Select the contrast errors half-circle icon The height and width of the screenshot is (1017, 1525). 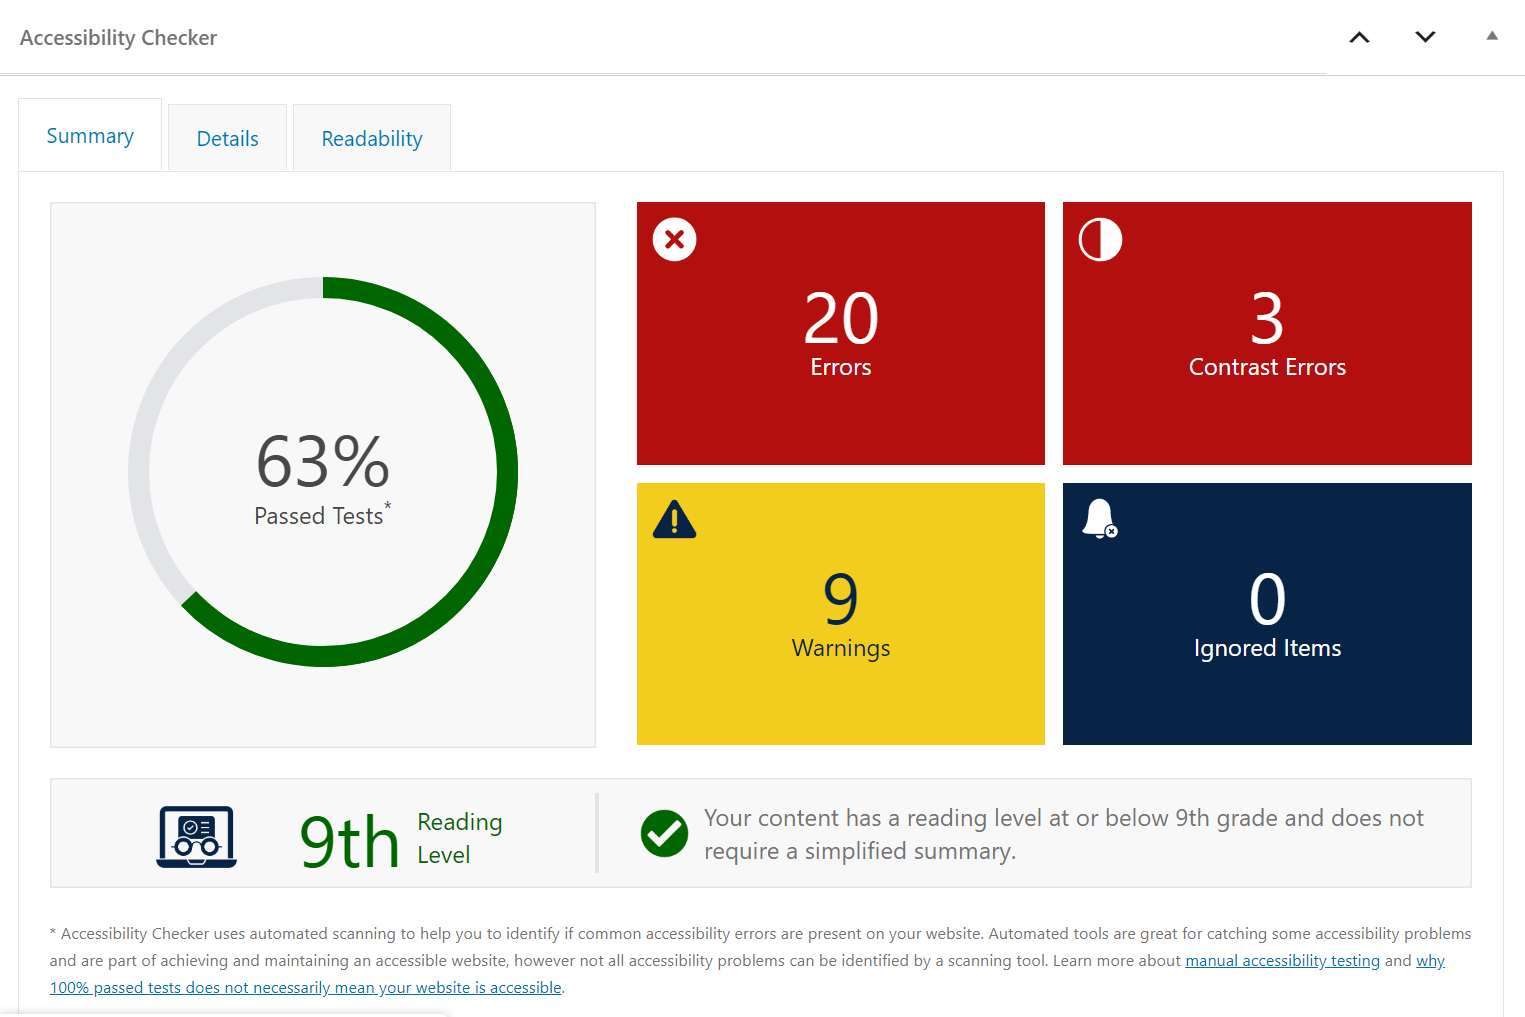1100,239
